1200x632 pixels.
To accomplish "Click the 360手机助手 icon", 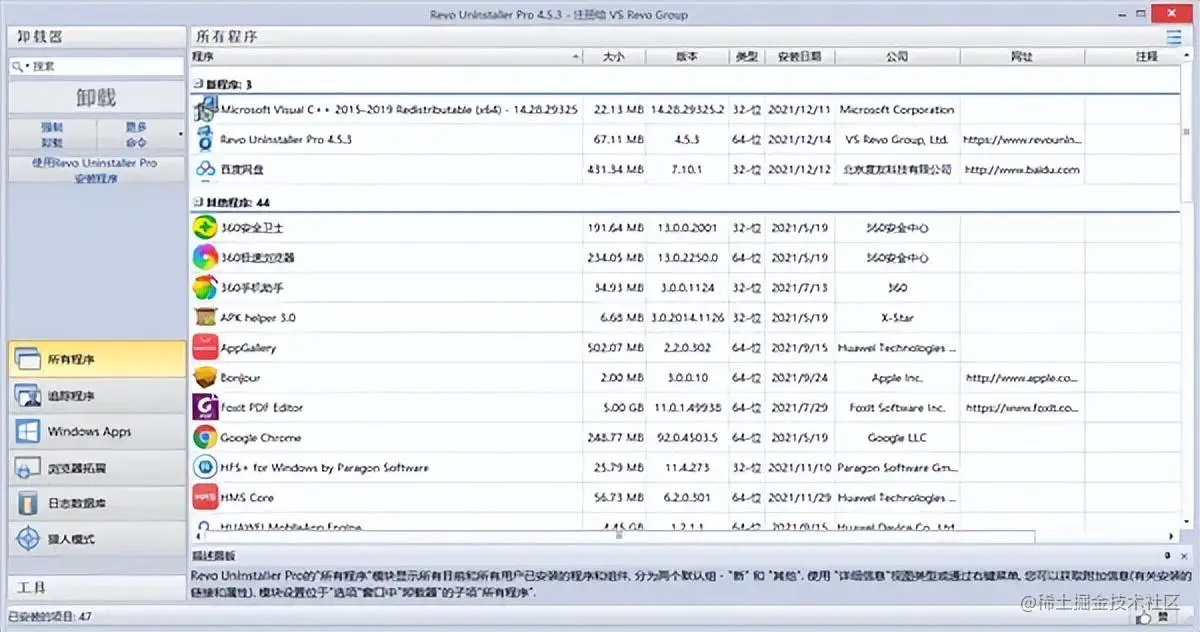I will pos(205,287).
